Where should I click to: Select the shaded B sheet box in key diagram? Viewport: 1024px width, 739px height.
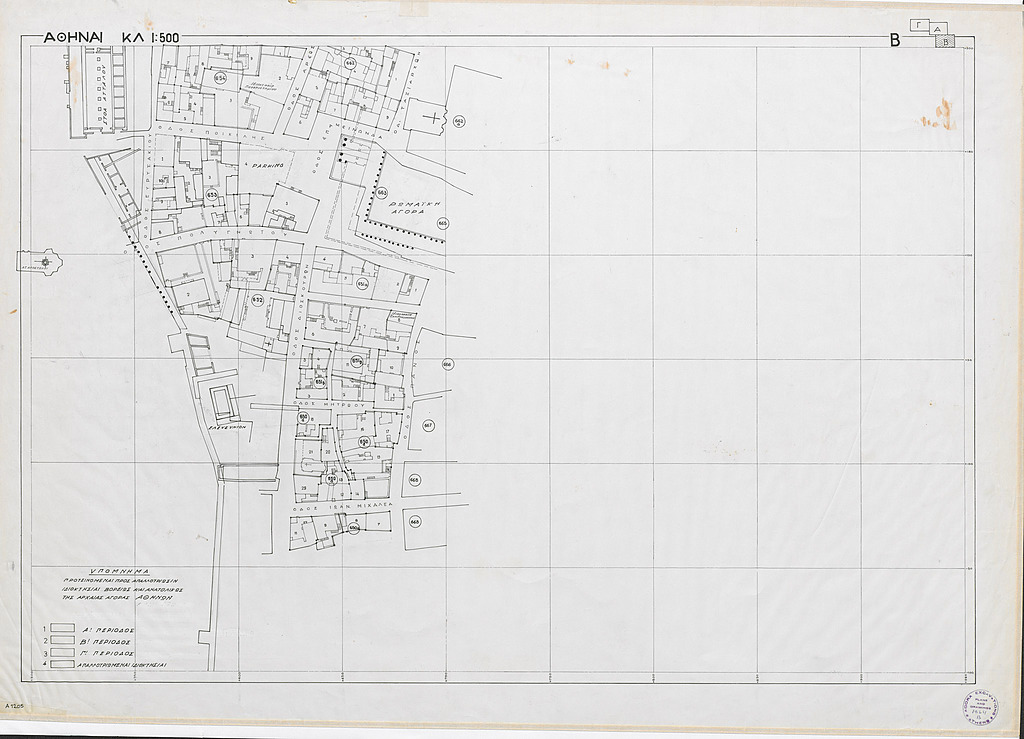945,41
